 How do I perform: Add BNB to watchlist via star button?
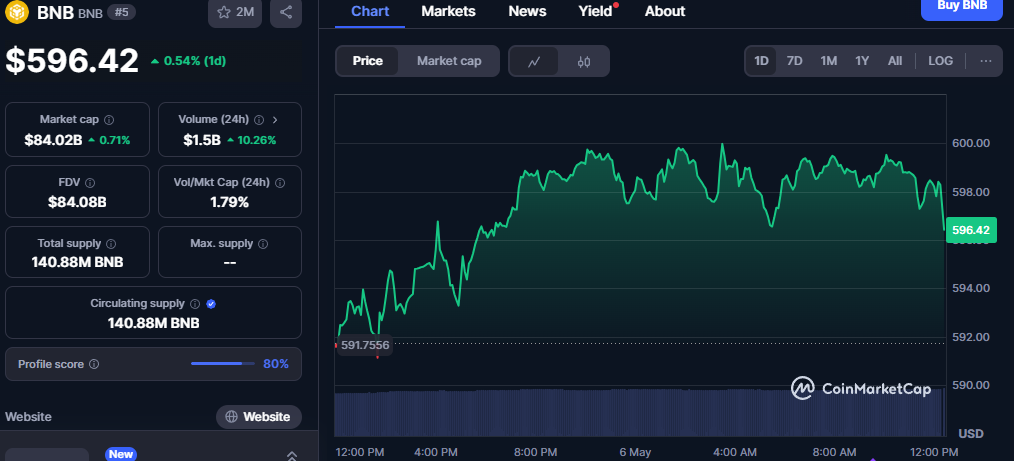pyautogui.click(x=235, y=12)
